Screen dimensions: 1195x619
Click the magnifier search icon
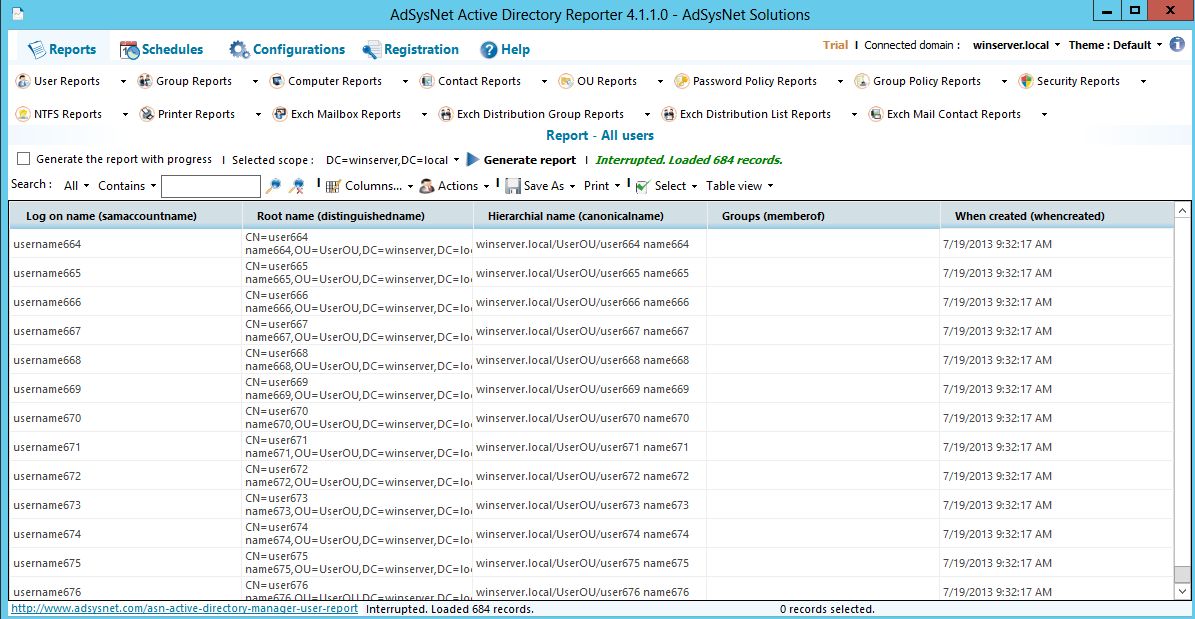[273, 185]
